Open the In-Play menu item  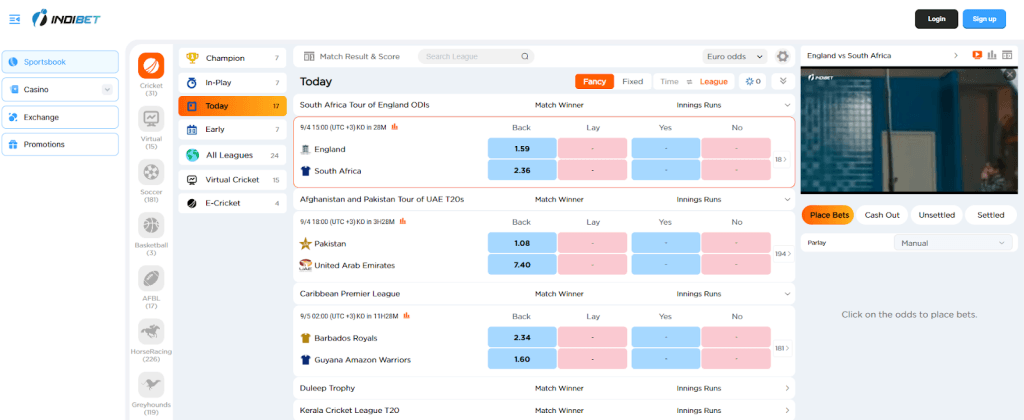(232, 83)
